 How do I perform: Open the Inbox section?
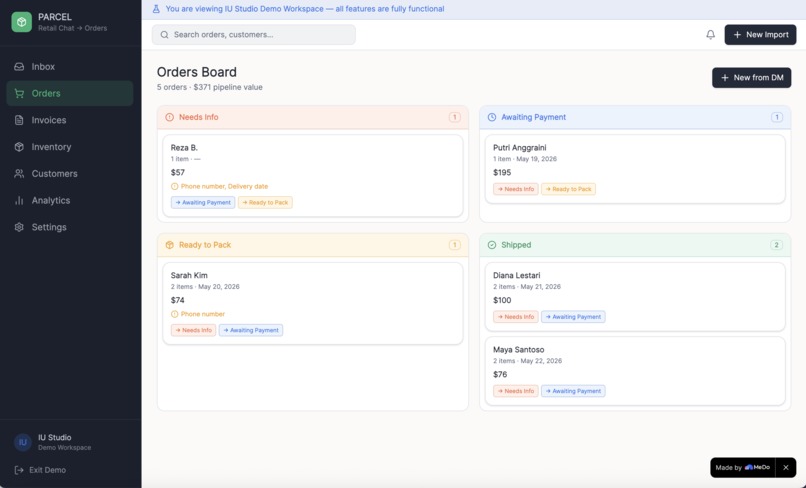coord(70,66)
